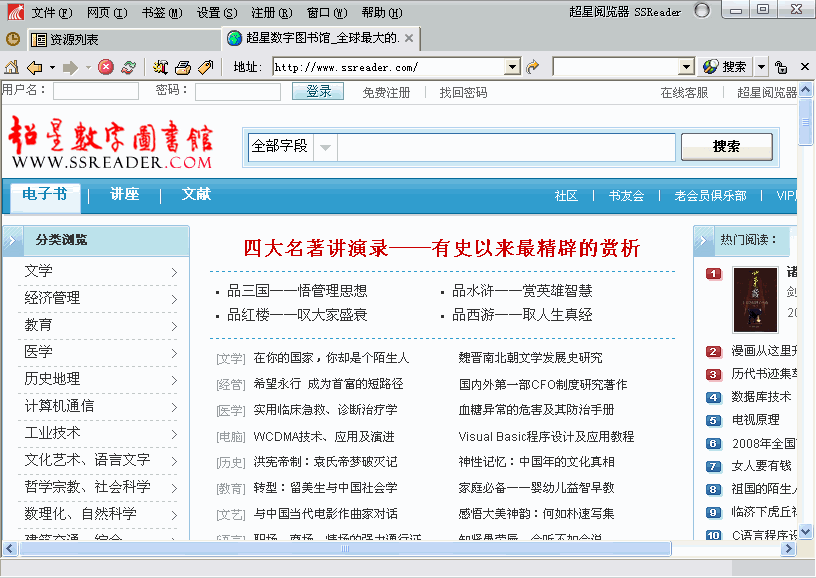Screen dimensions: 816x578
Task: Go to the home page icon
Action: click(11, 67)
